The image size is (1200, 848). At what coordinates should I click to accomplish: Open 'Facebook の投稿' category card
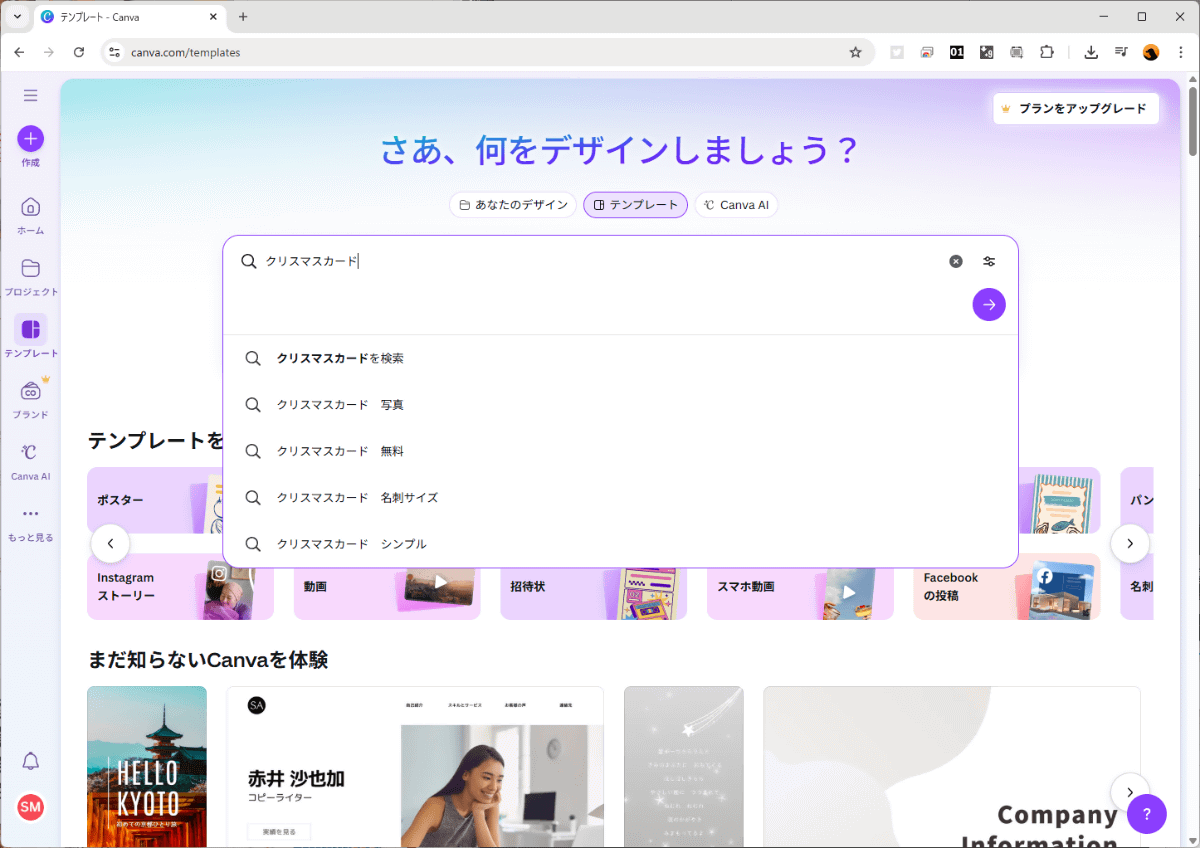click(x=1007, y=586)
